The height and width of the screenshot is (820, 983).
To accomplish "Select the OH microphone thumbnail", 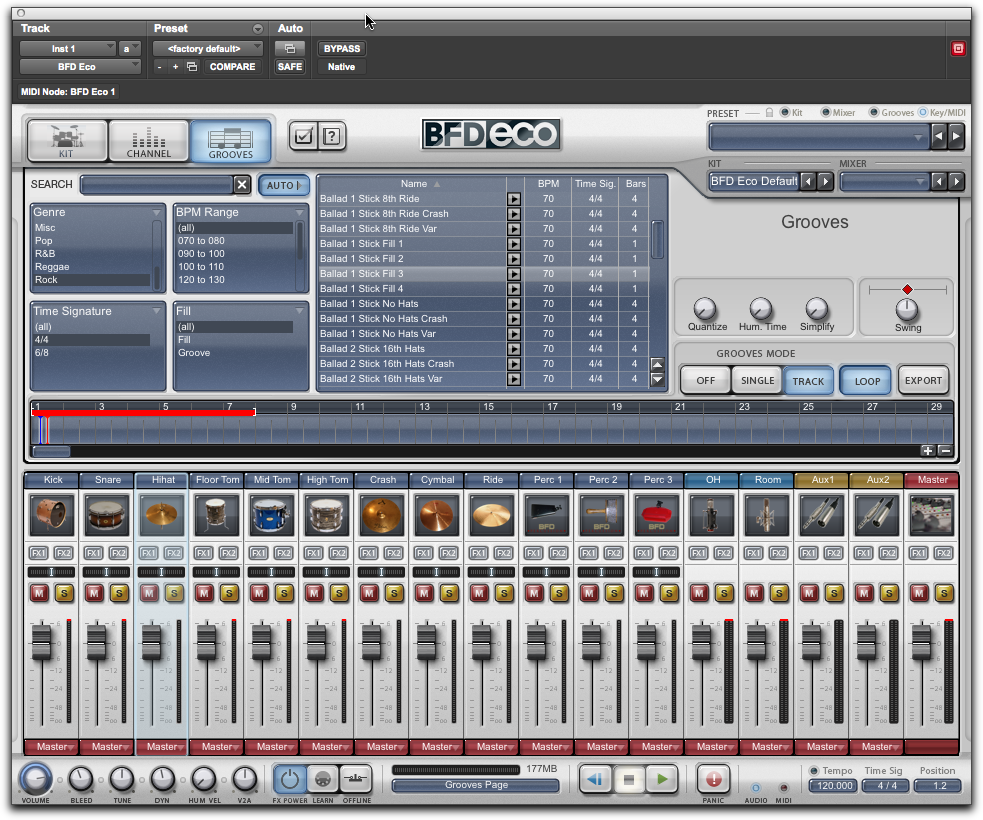I will click(712, 515).
